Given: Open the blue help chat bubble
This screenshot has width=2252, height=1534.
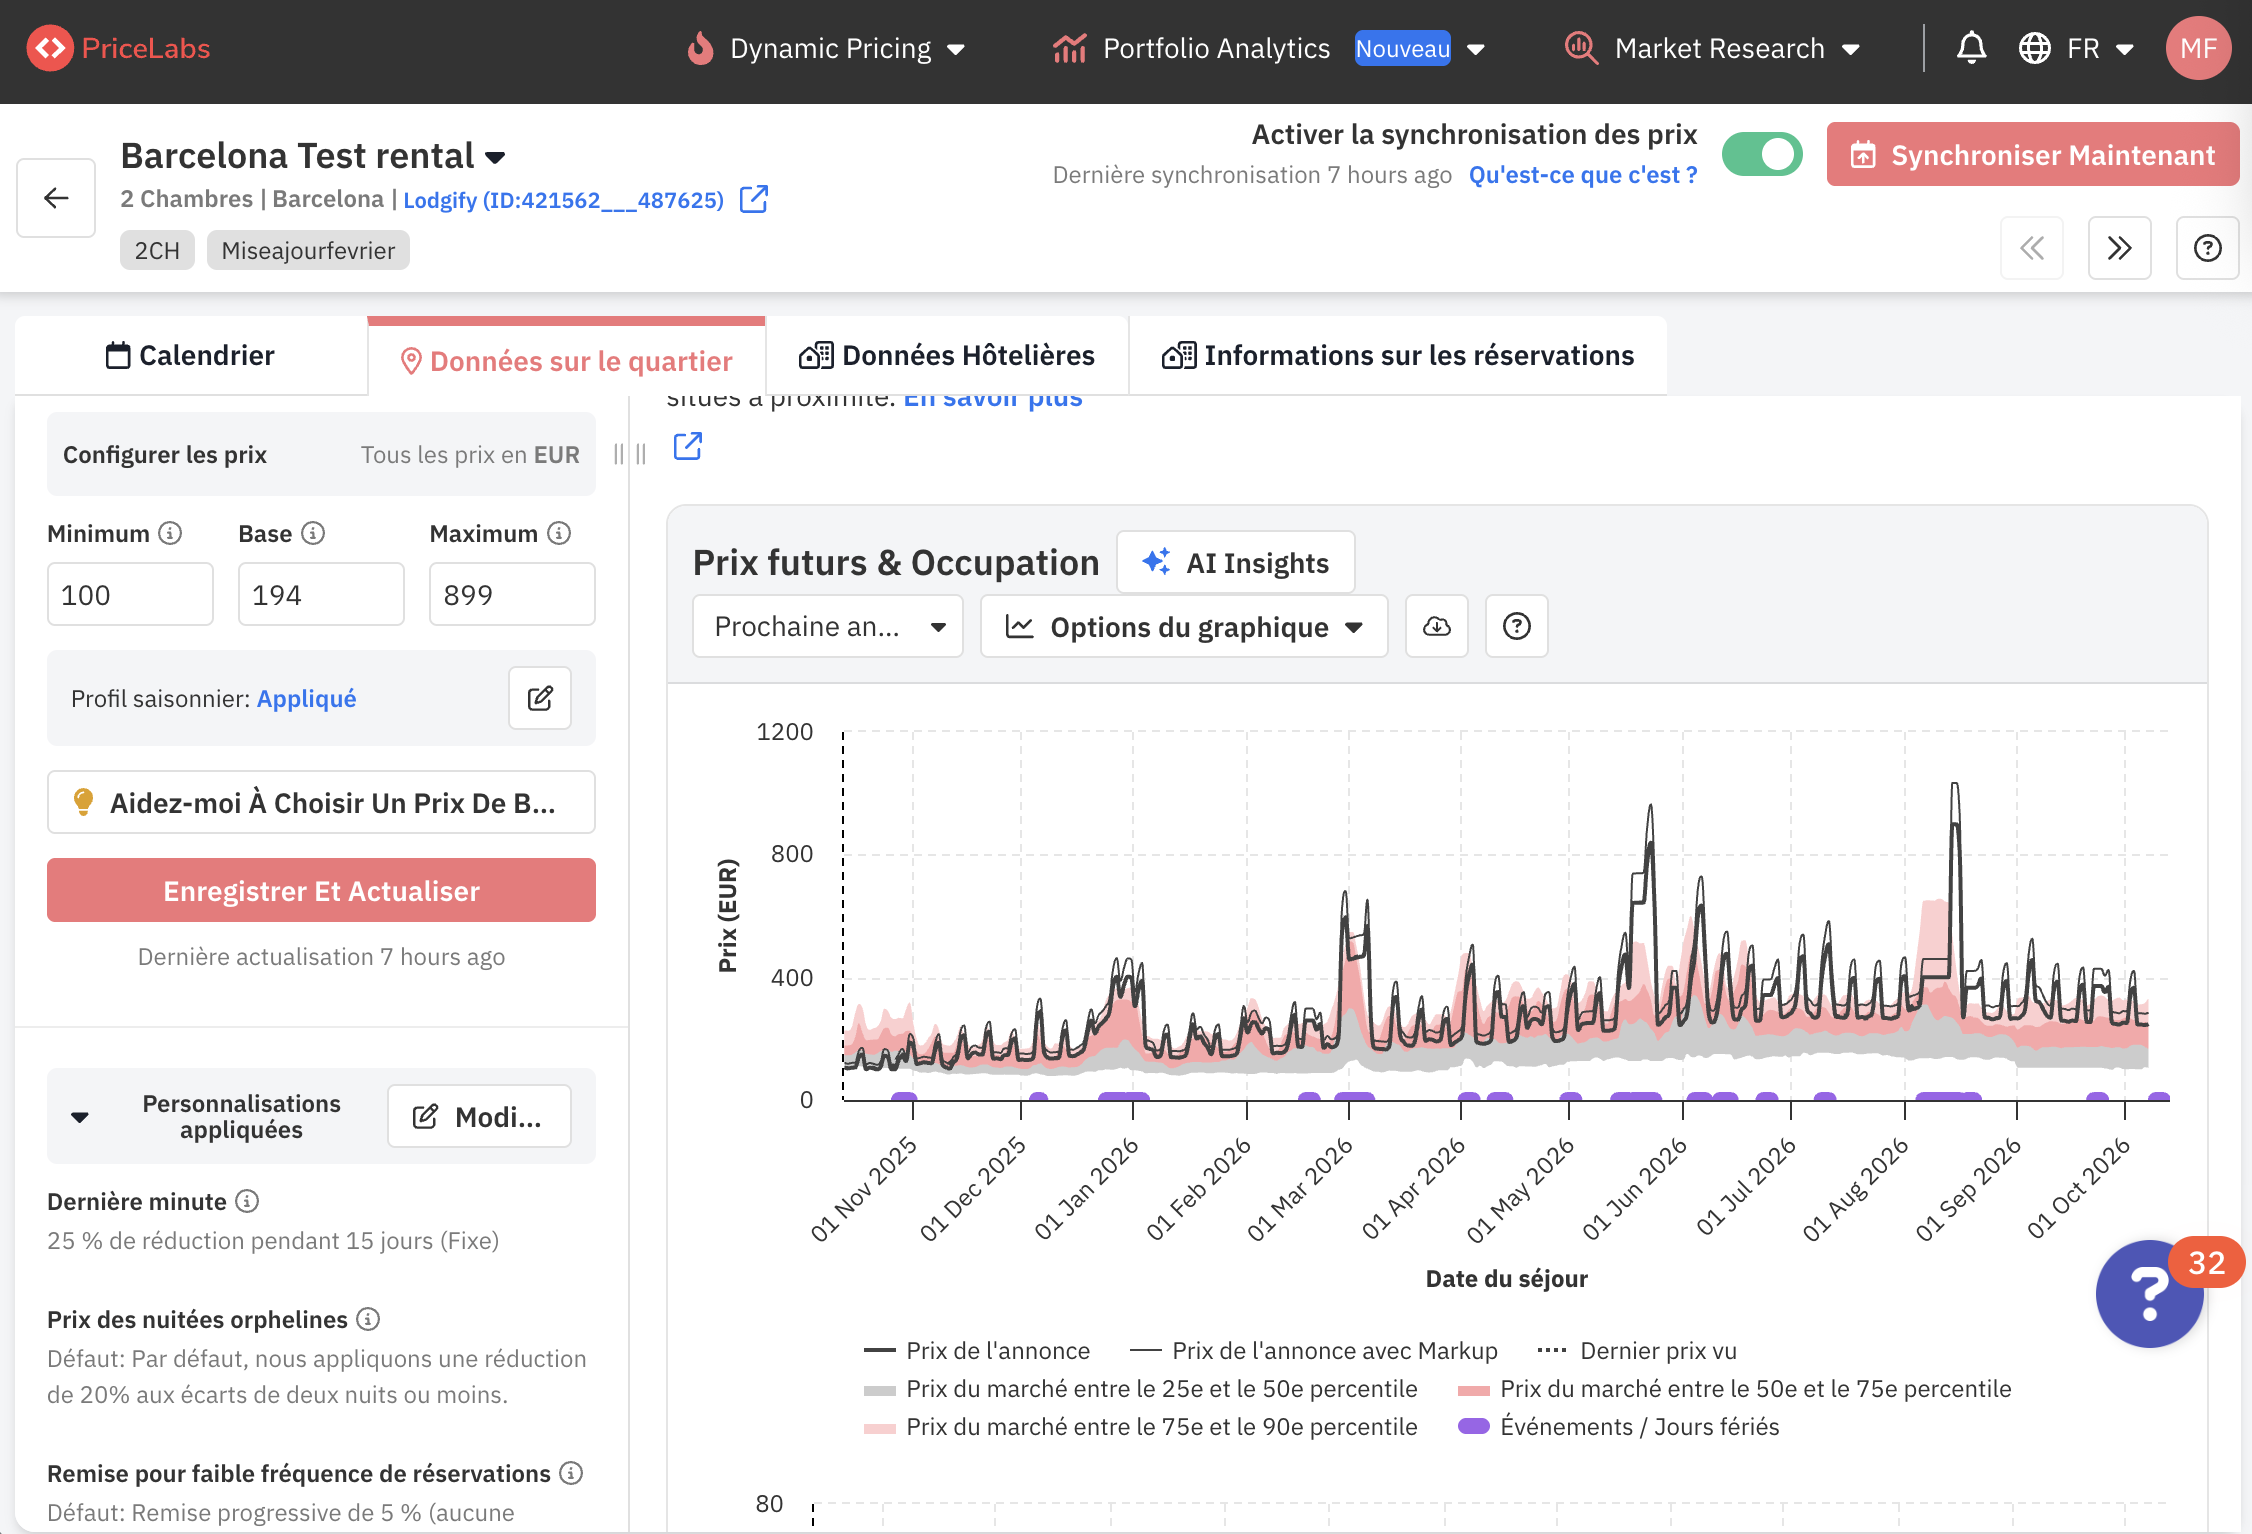Looking at the screenshot, I should 2148,1294.
